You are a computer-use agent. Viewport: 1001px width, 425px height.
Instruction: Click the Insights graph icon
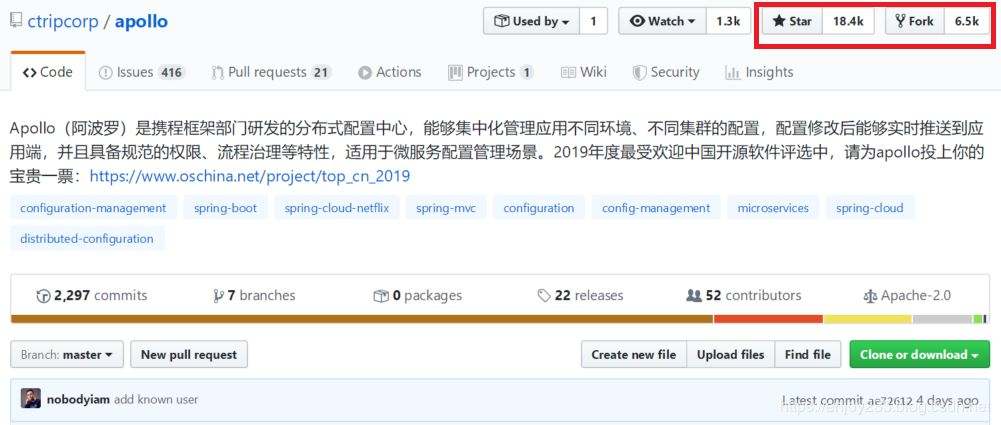pyautogui.click(x=732, y=72)
